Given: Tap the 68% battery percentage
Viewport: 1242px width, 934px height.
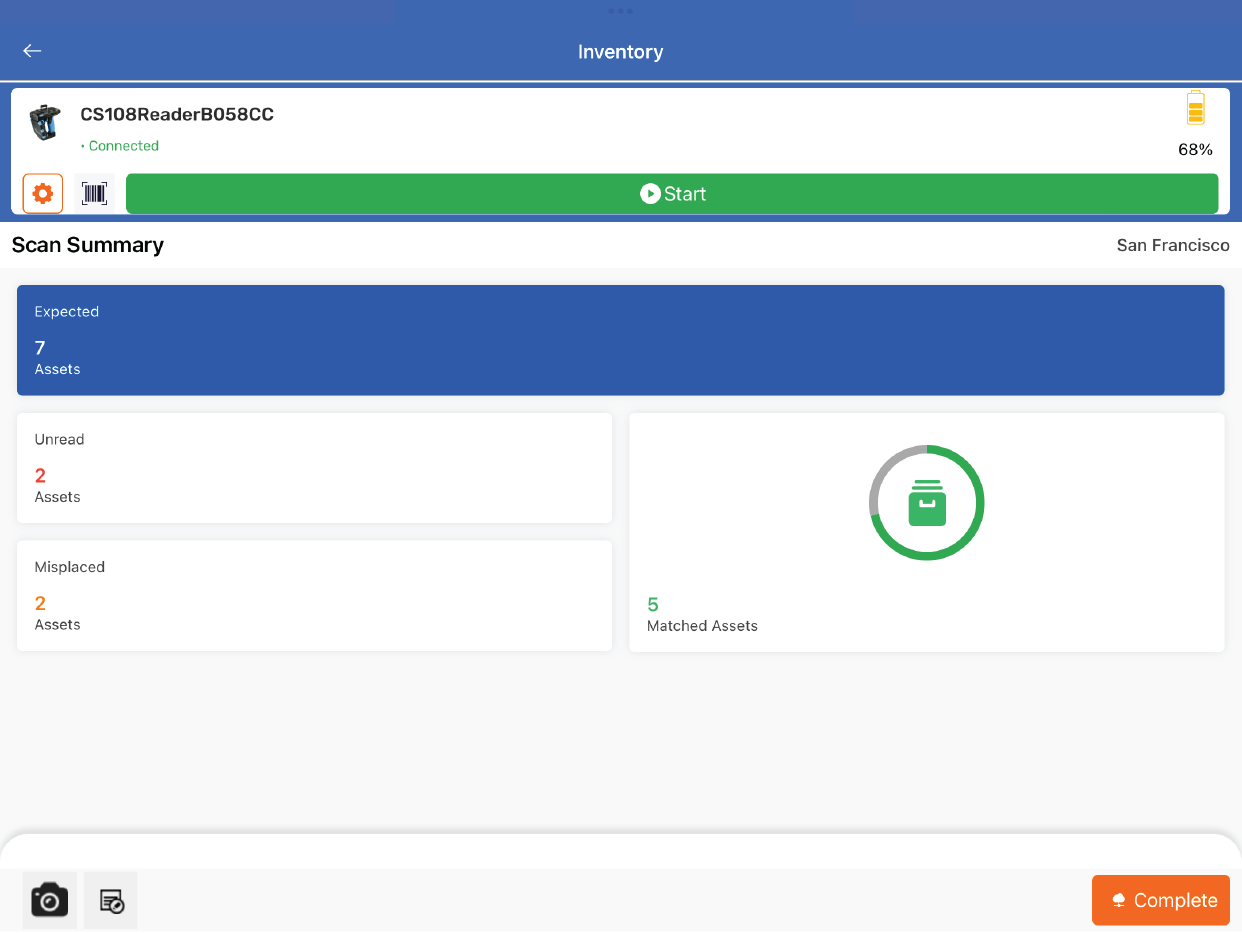Looking at the screenshot, I should point(1195,150).
